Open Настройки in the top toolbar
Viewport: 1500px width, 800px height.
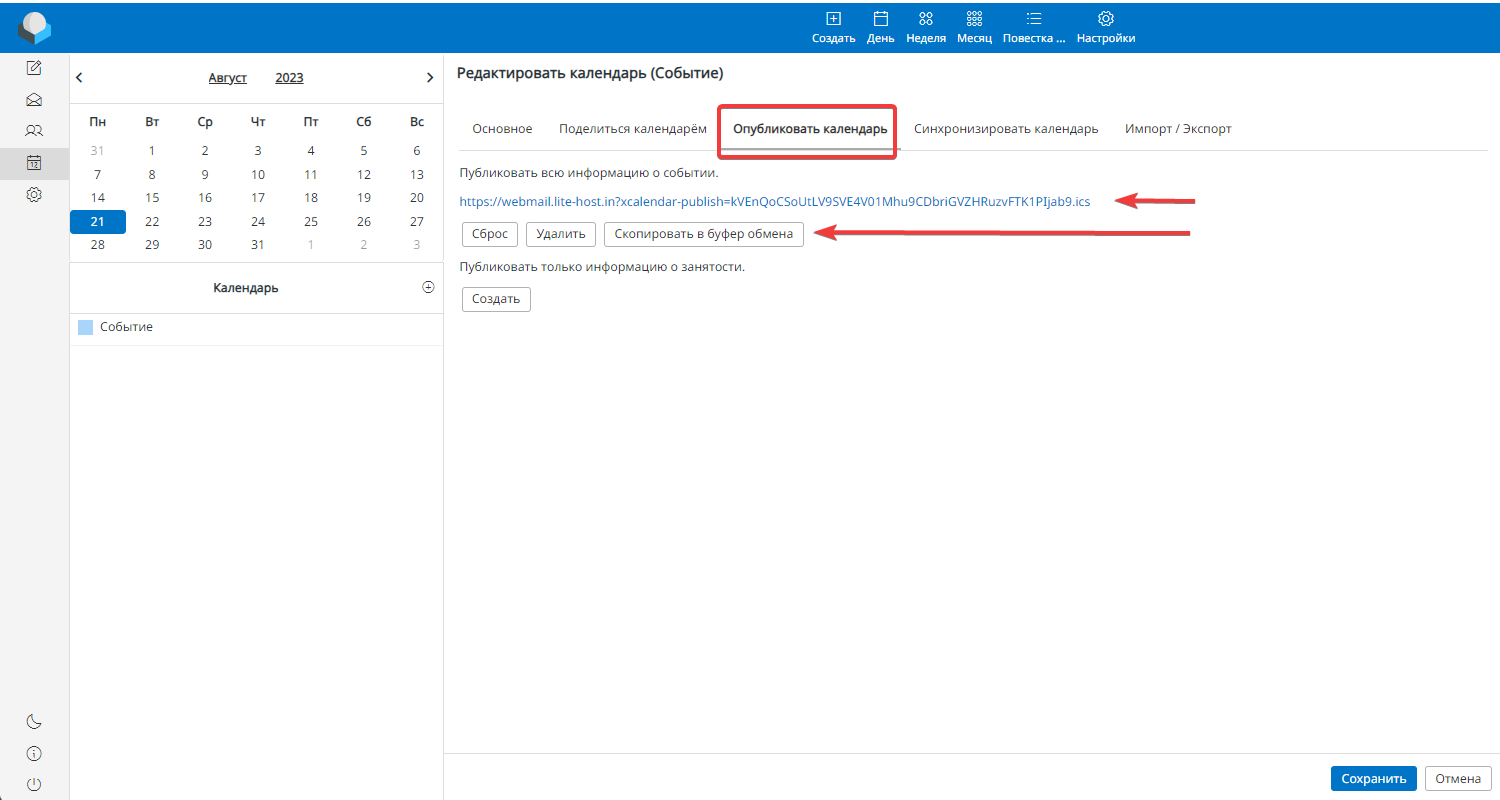pos(1106,28)
